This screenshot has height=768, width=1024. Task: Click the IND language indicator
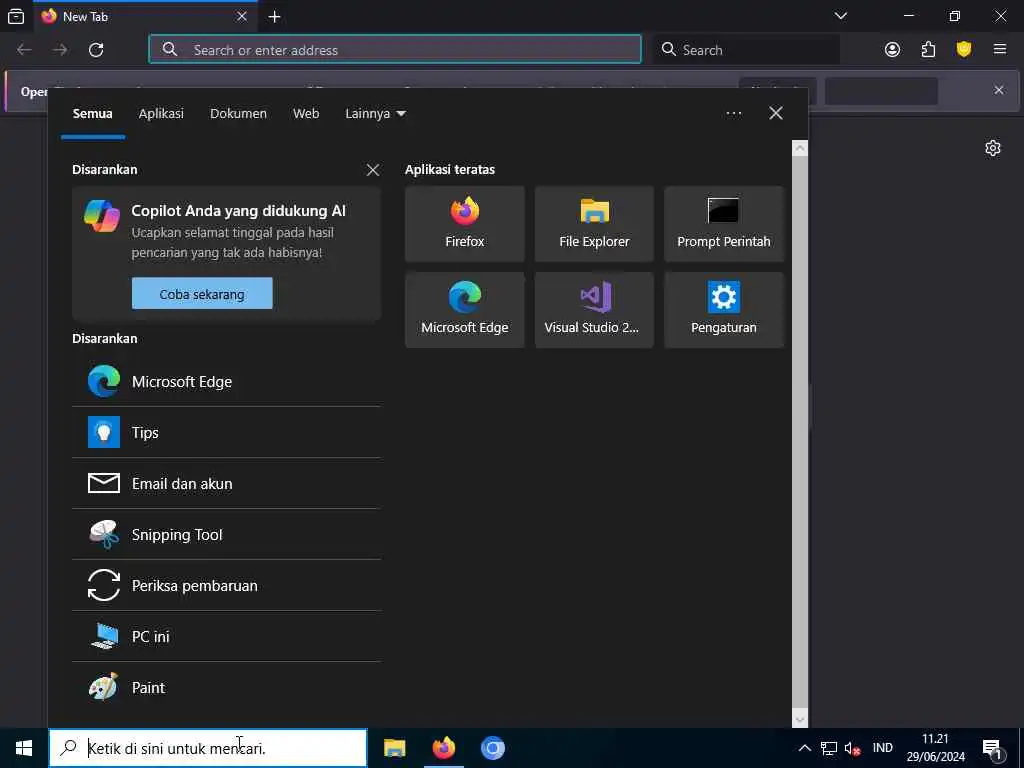[882, 748]
